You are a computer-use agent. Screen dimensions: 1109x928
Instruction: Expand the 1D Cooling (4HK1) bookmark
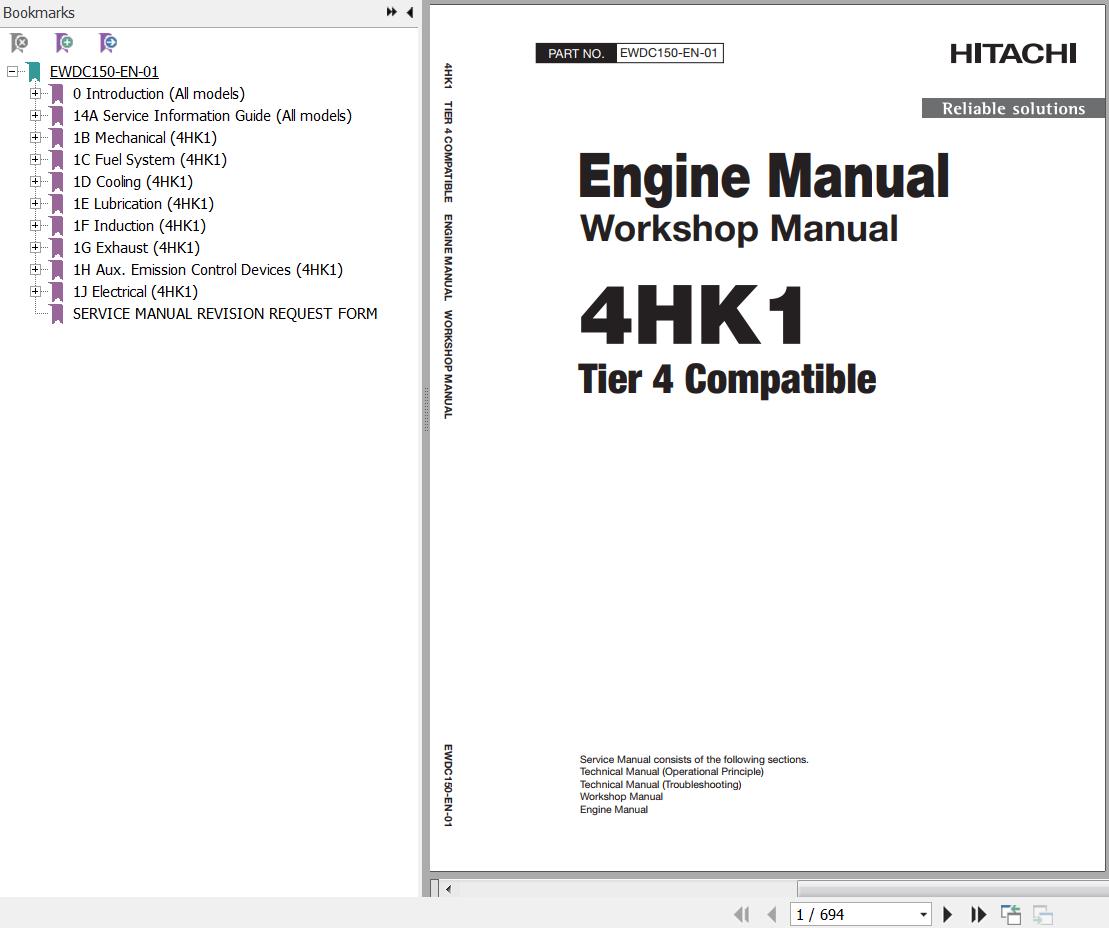pos(35,181)
